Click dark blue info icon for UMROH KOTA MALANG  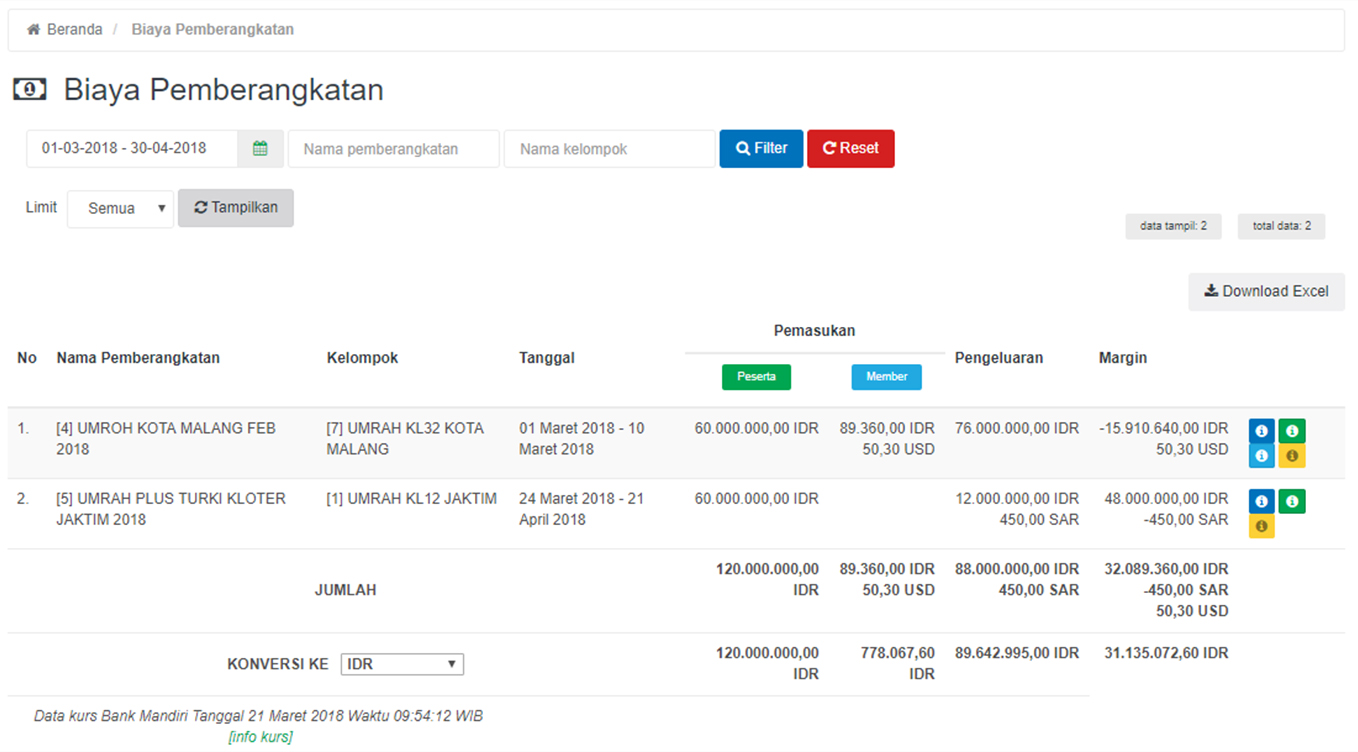1261,431
